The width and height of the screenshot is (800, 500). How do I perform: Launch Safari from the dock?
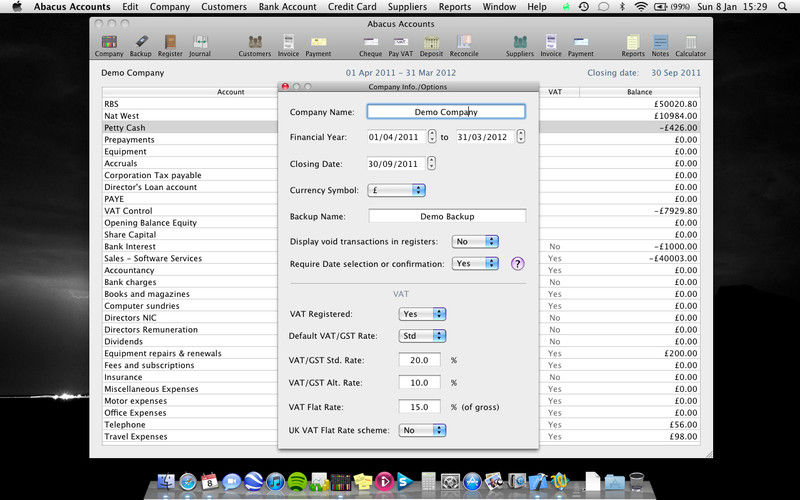pos(188,481)
